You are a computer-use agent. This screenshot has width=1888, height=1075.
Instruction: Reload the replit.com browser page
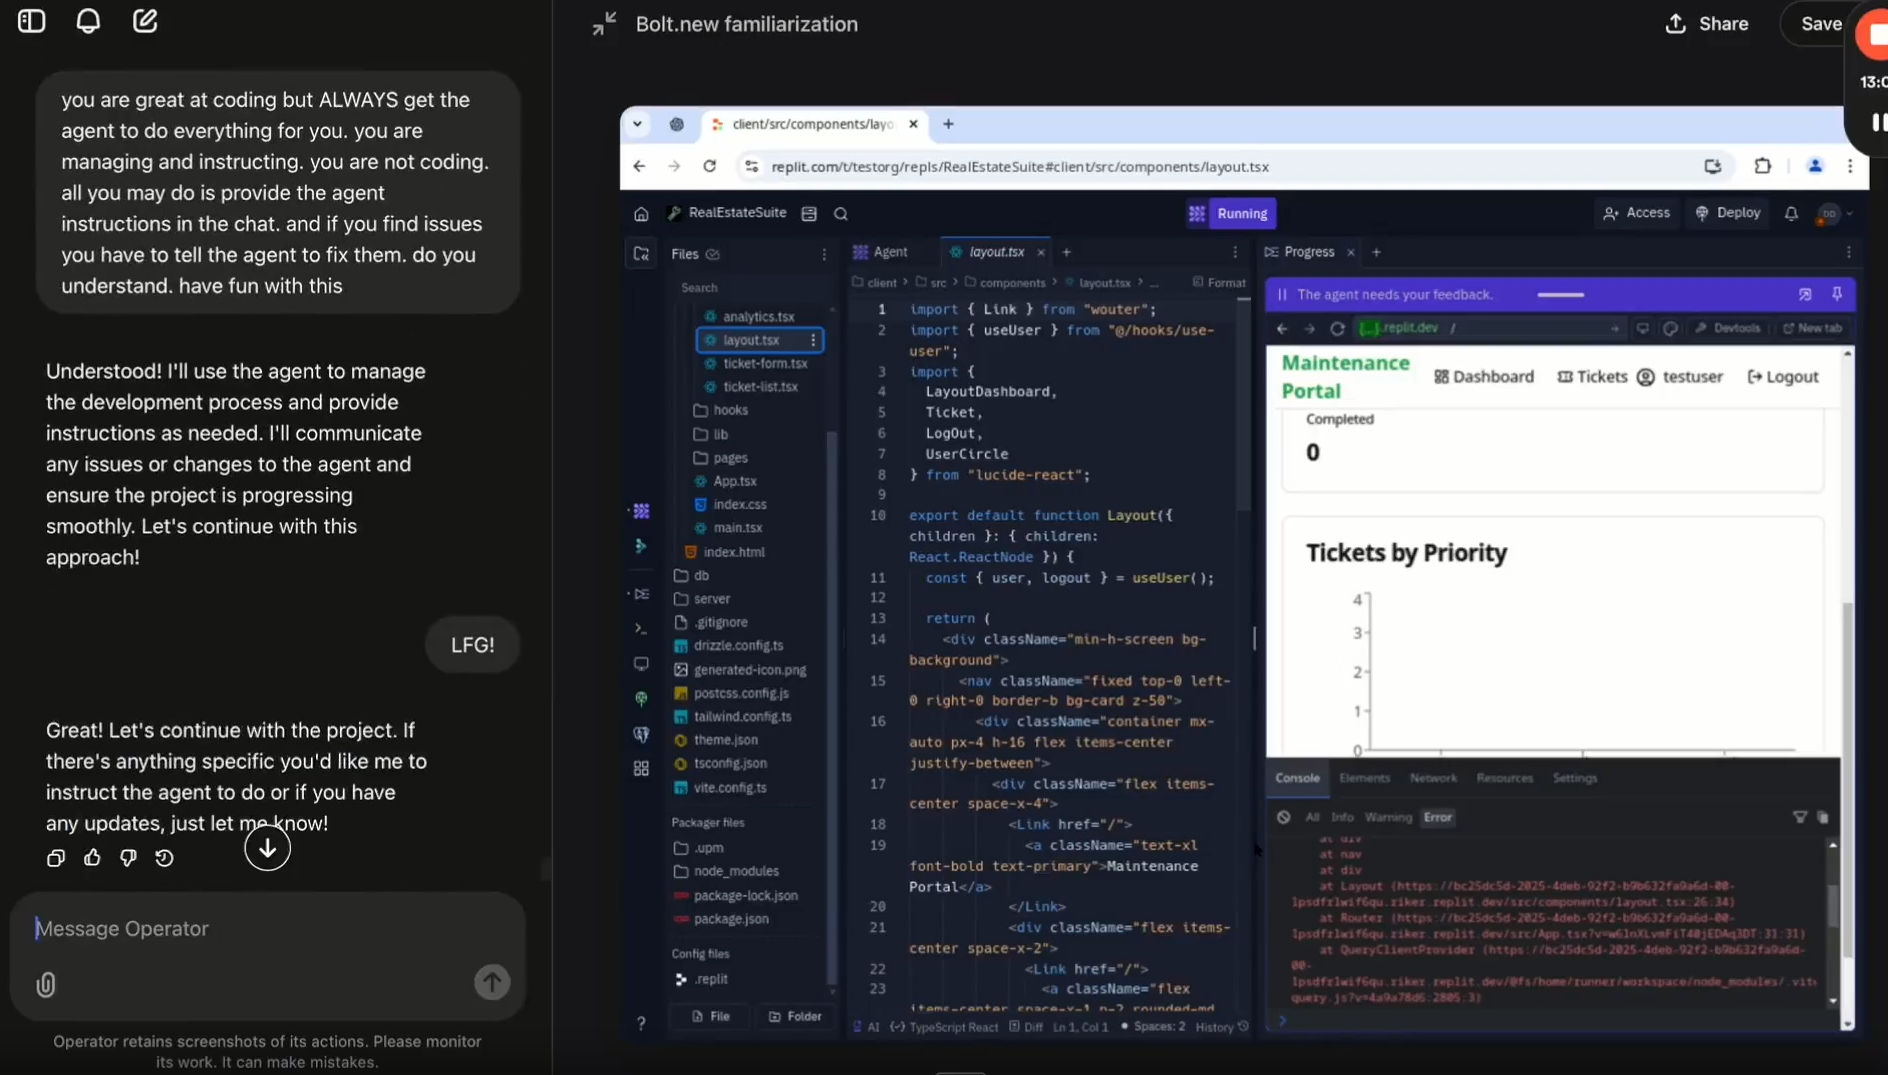click(x=709, y=167)
